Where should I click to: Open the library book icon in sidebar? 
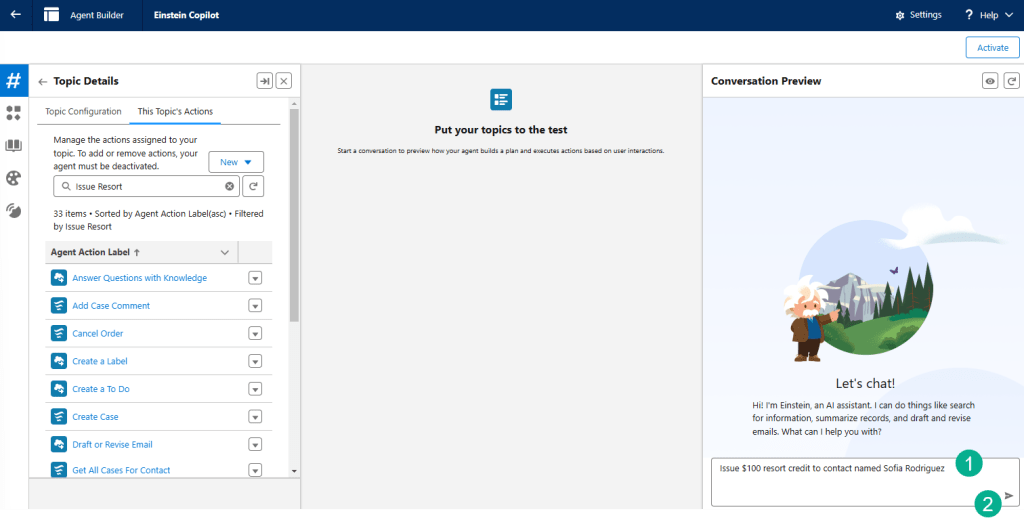[x=14, y=146]
